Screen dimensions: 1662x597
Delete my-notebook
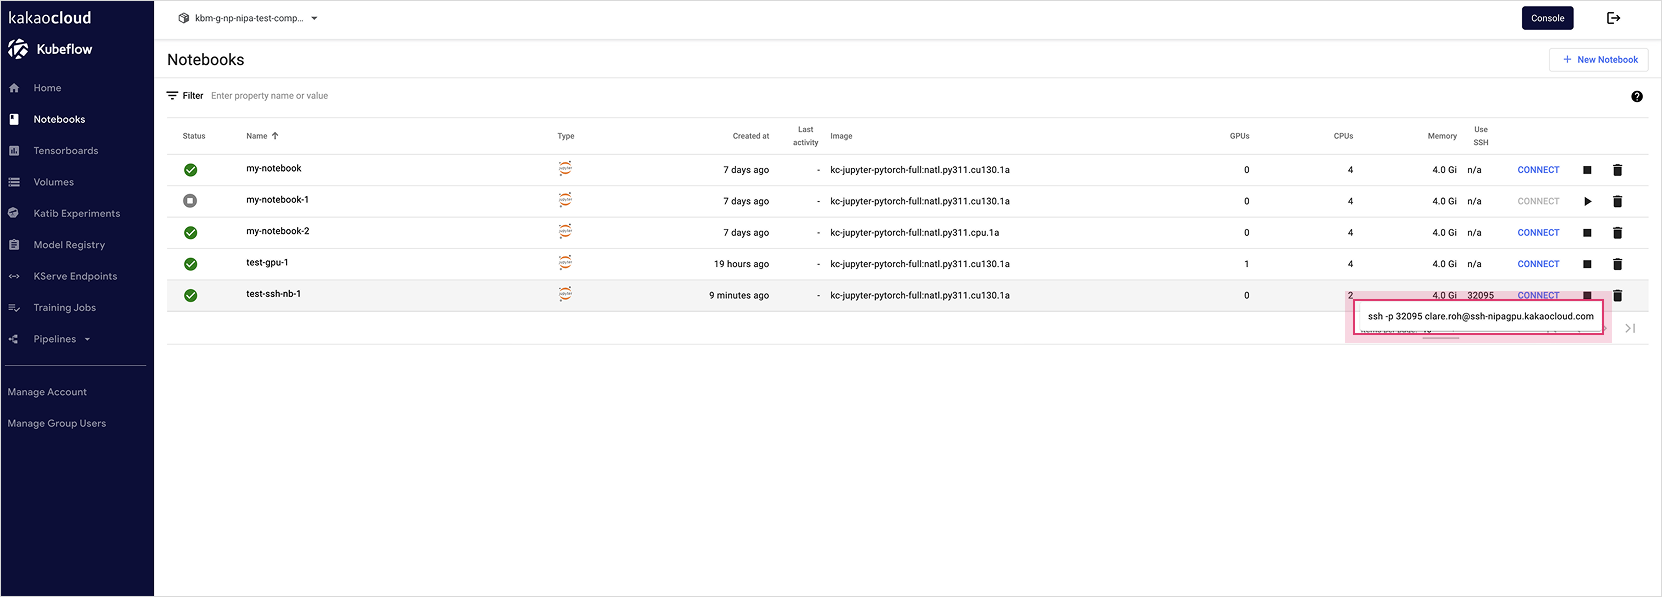tap(1617, 170)
